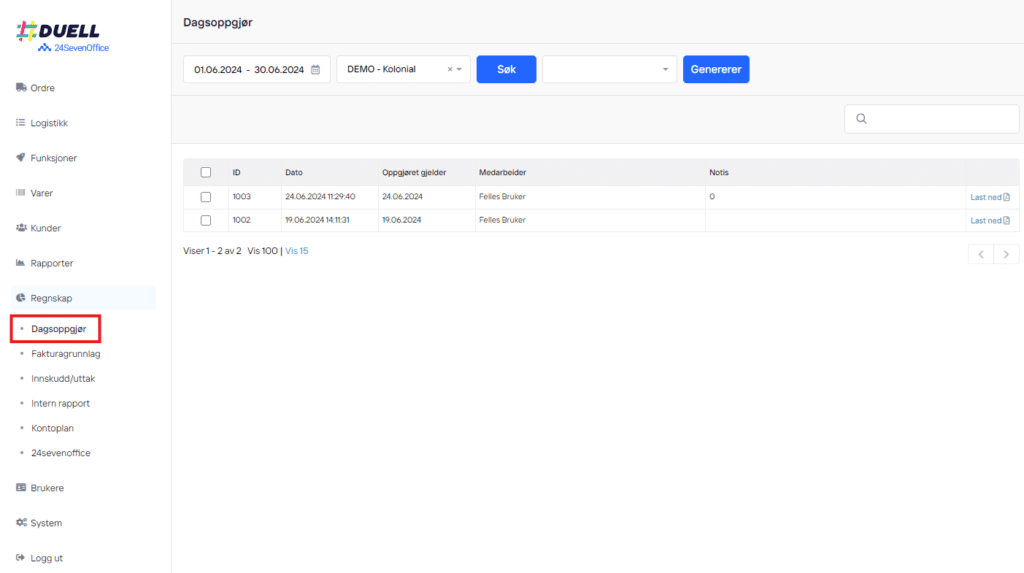Check the box for settlement 1002
1024x573 pixels.
(x=206, y=220)
